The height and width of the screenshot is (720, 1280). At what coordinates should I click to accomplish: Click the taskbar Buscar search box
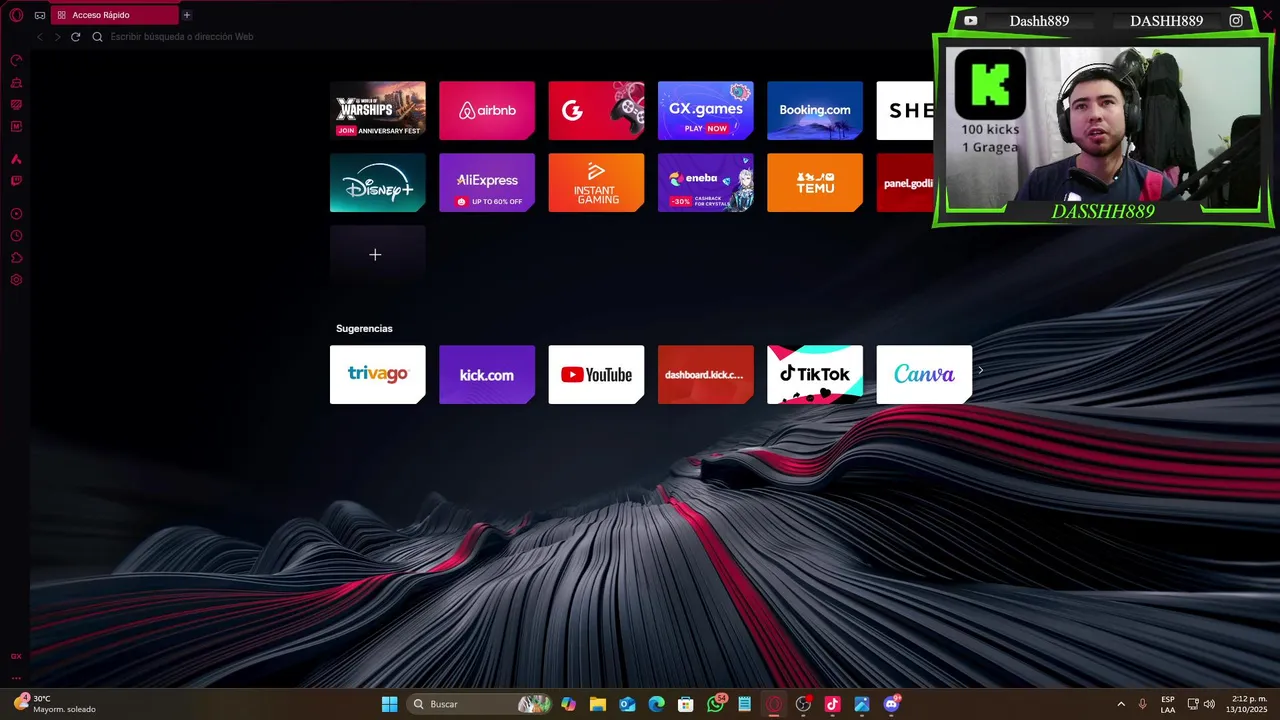click(x=480, y=704)
